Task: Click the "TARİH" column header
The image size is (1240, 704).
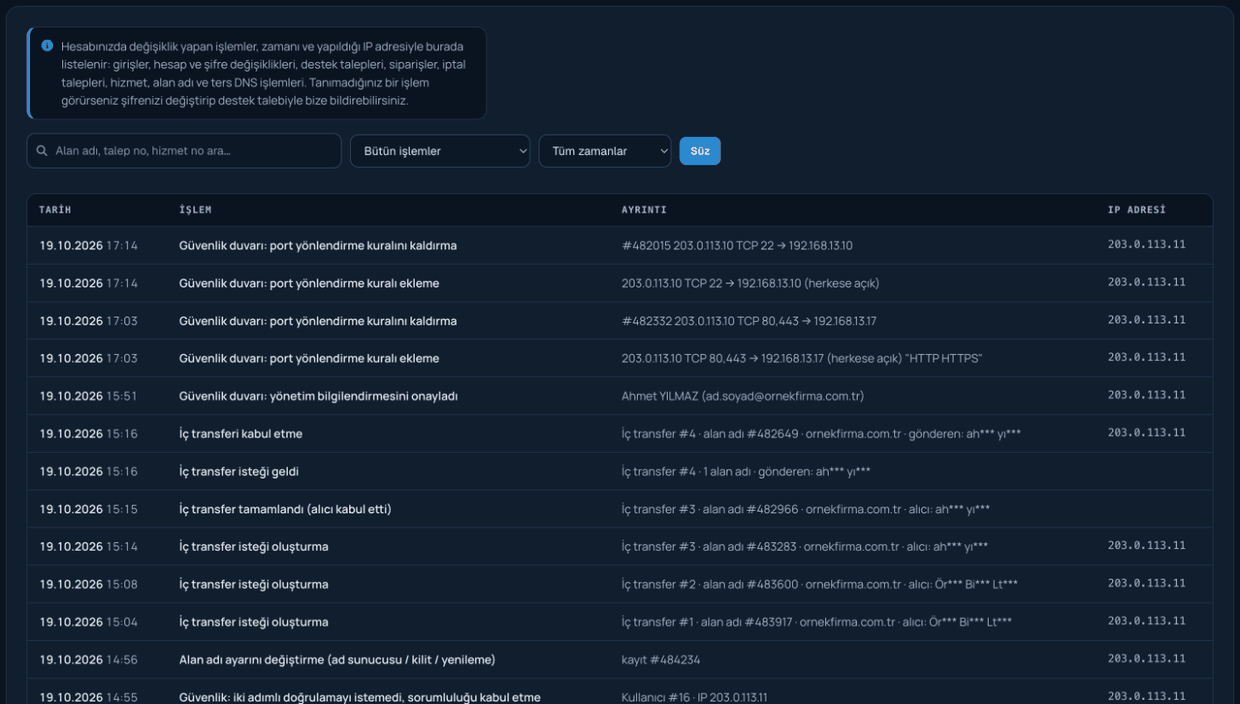Action: pyautogui.click(x=55, y=210)
